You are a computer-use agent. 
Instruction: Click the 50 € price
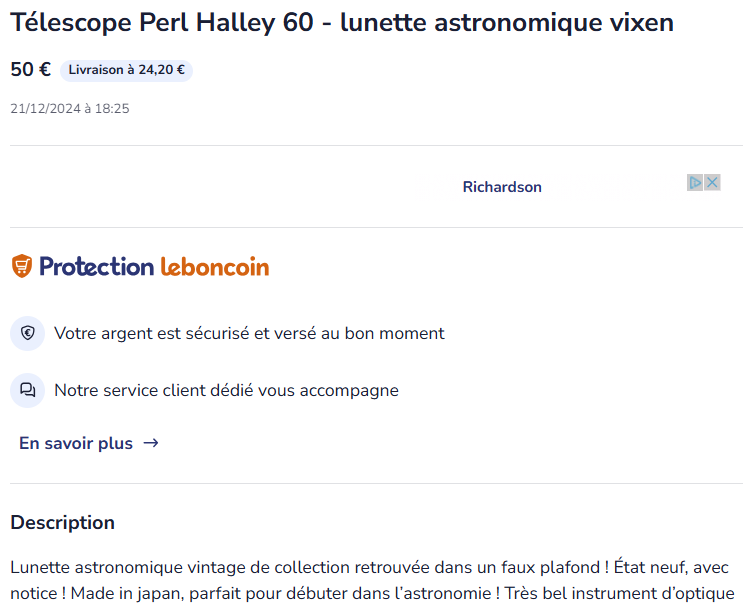coord(30,70)
